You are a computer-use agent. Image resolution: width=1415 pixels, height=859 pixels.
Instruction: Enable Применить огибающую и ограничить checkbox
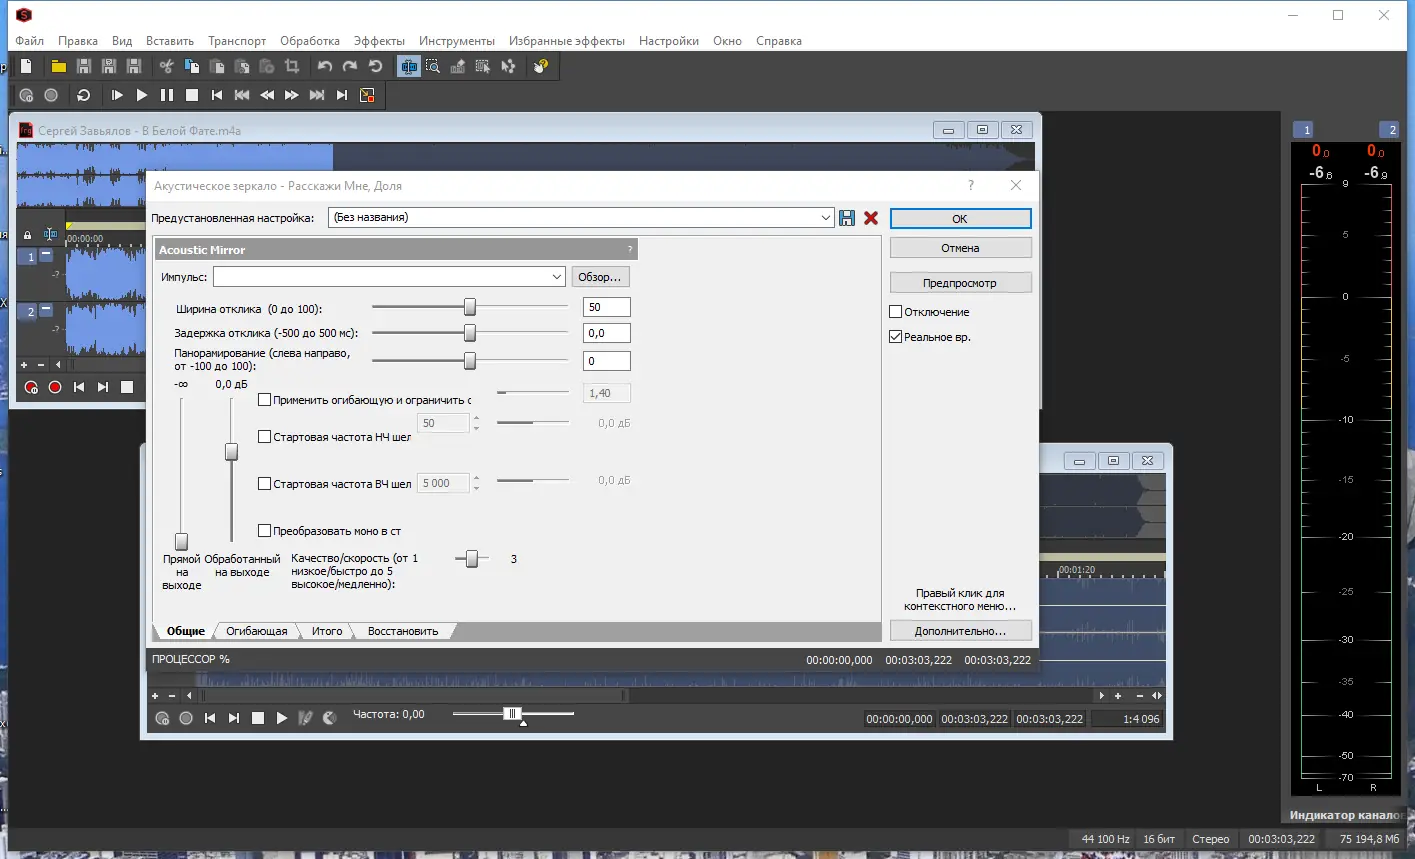265,400
